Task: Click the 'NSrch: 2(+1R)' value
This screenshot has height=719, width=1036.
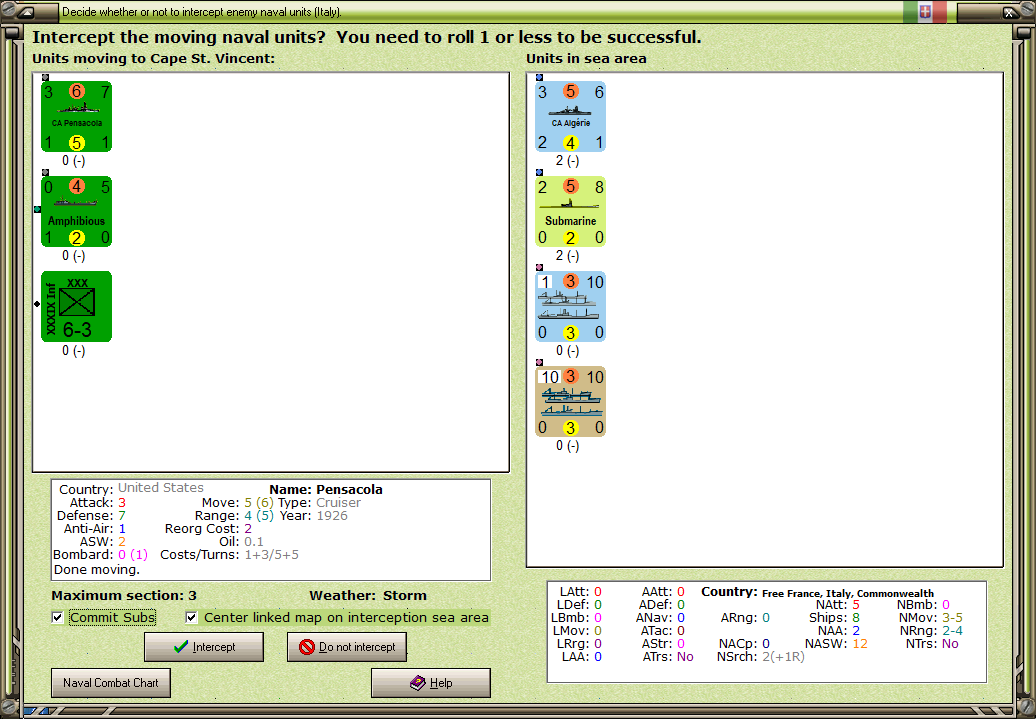Action: pyautogui.click(x=760, y=657)
